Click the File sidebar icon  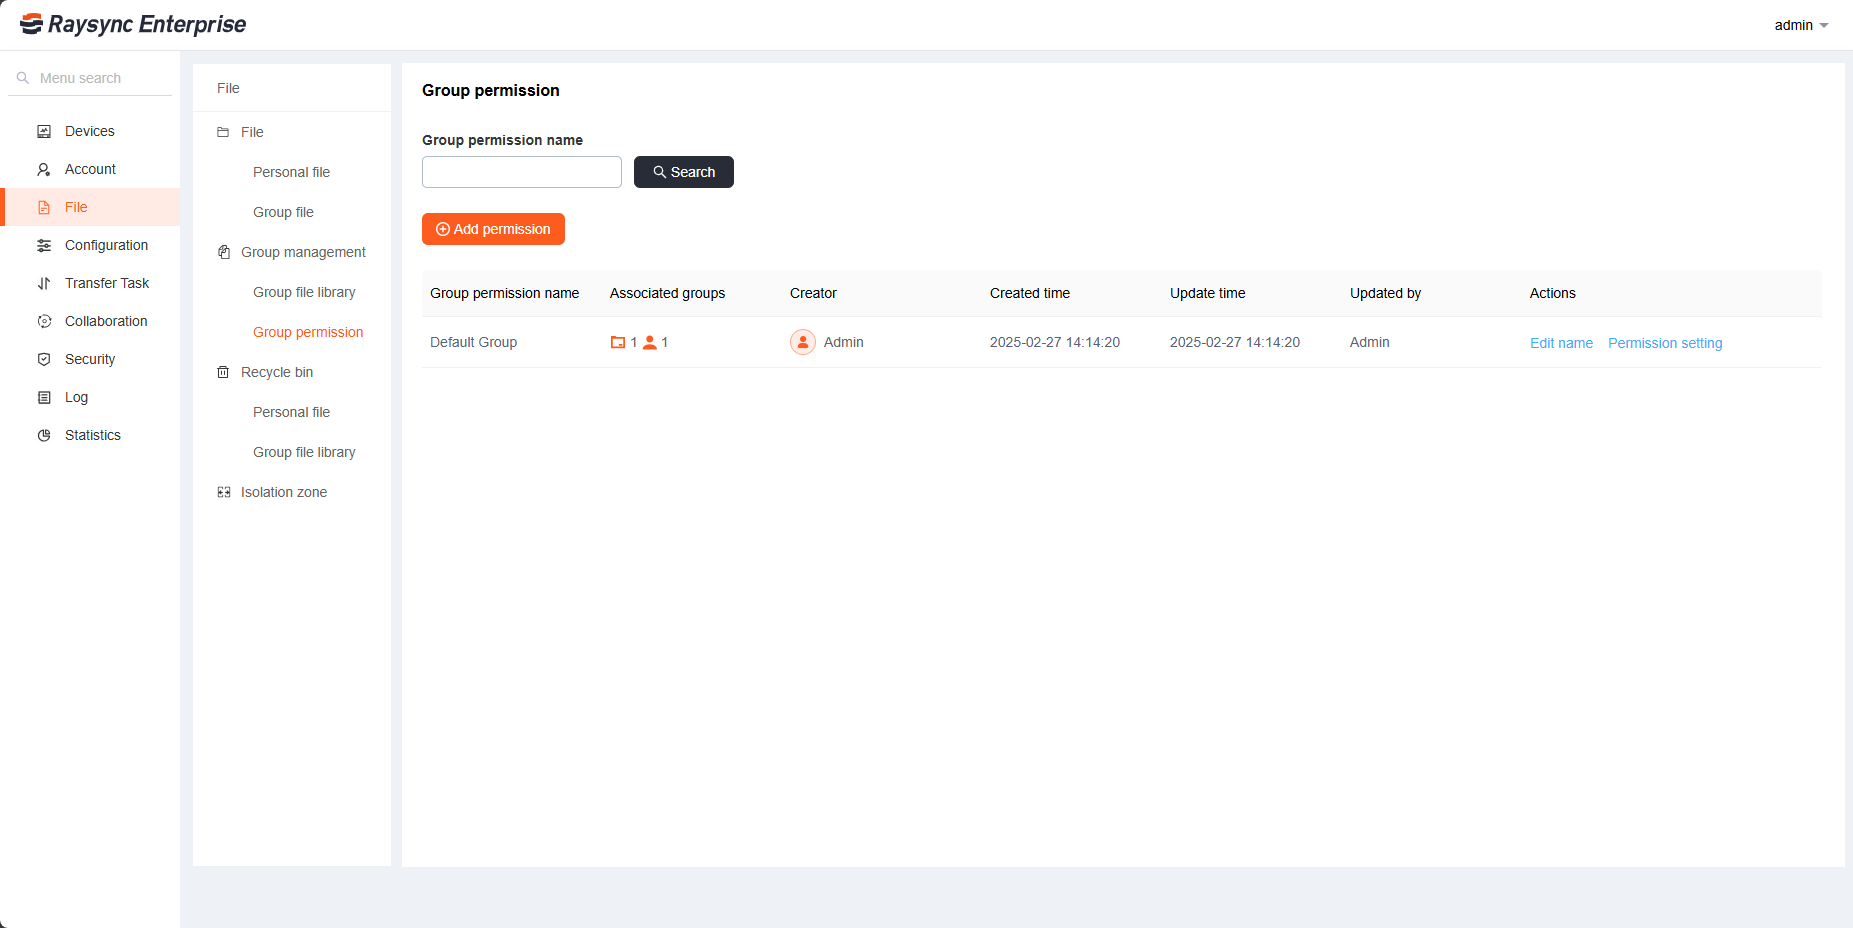(x=44, y=207)
